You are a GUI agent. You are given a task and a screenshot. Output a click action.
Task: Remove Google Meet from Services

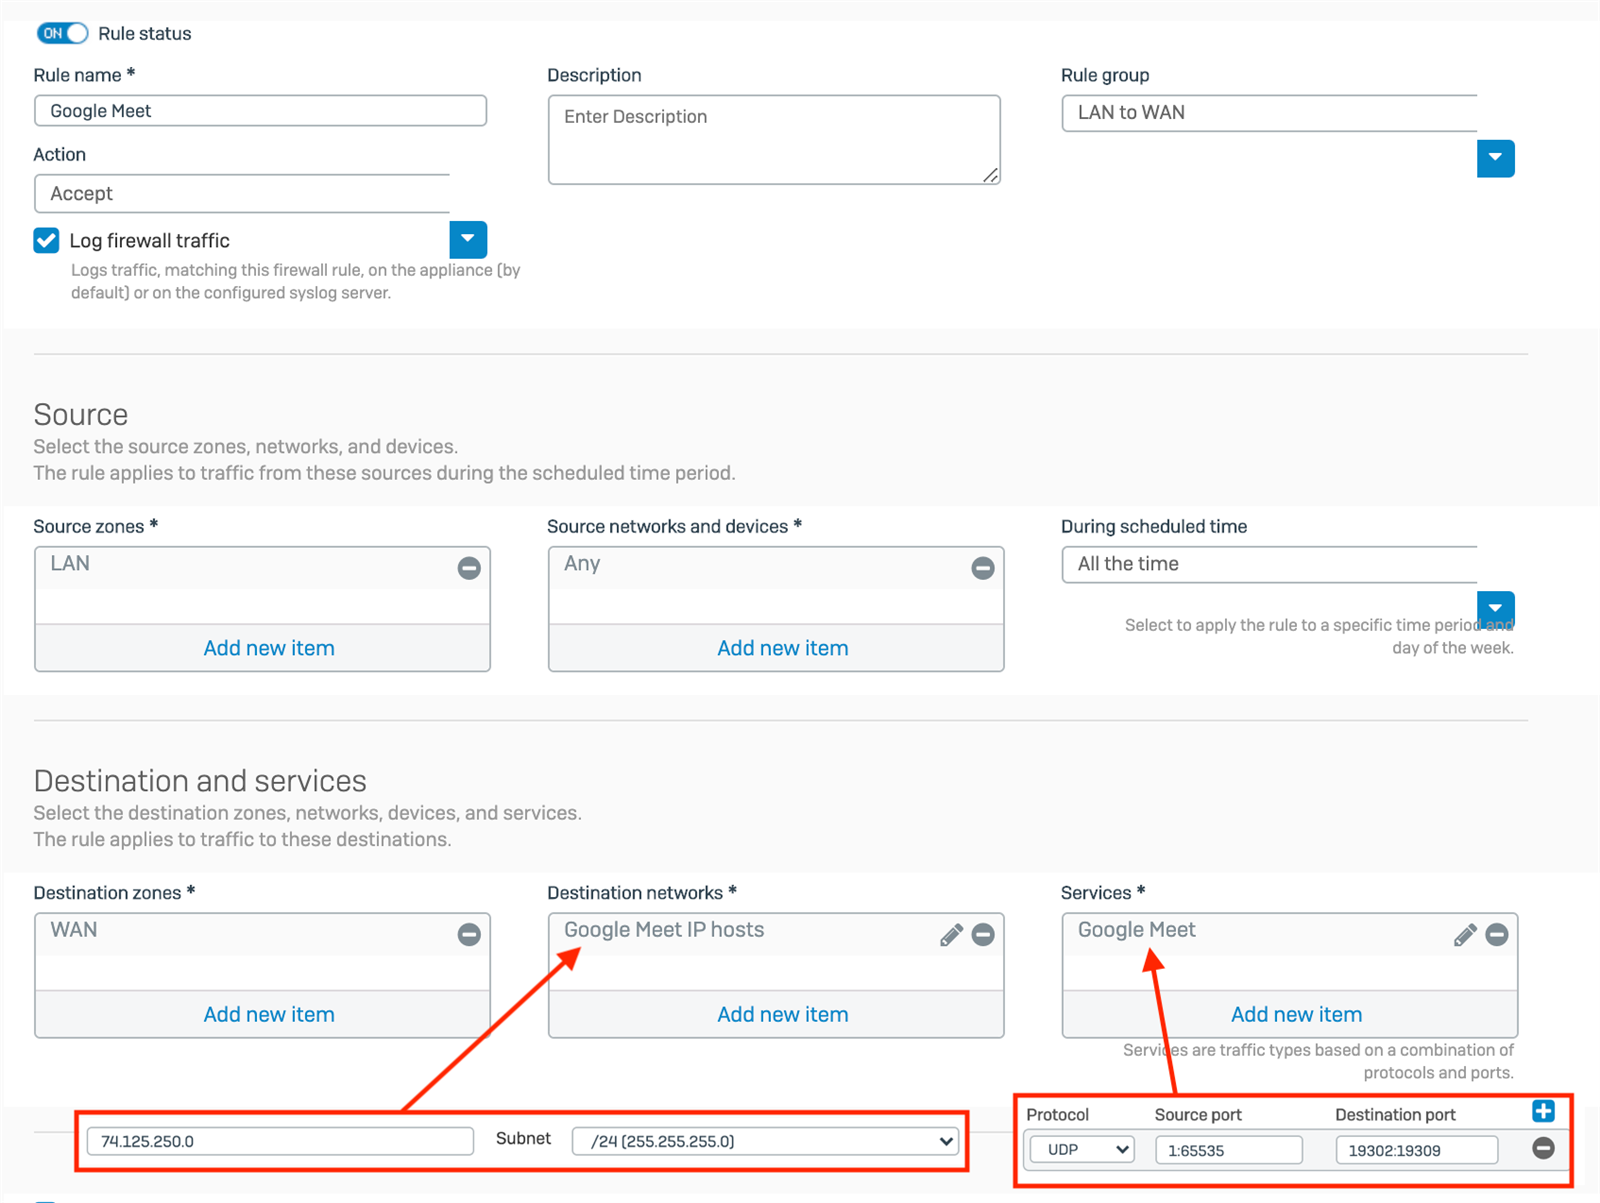[x=1497, y=934]
